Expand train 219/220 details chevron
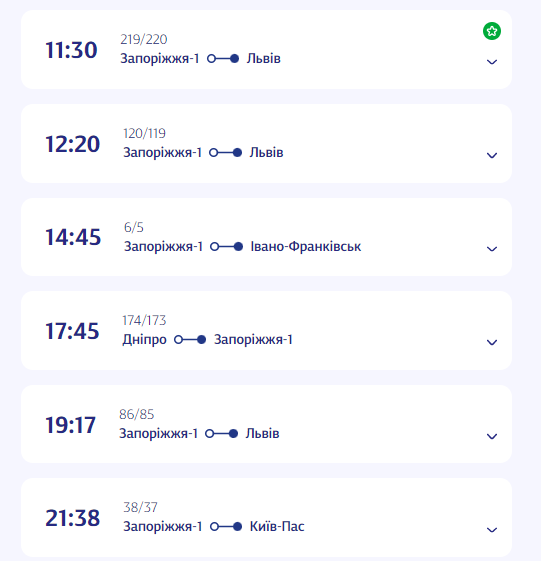Viewport: 541px width, 561px height. pos(492,62)
